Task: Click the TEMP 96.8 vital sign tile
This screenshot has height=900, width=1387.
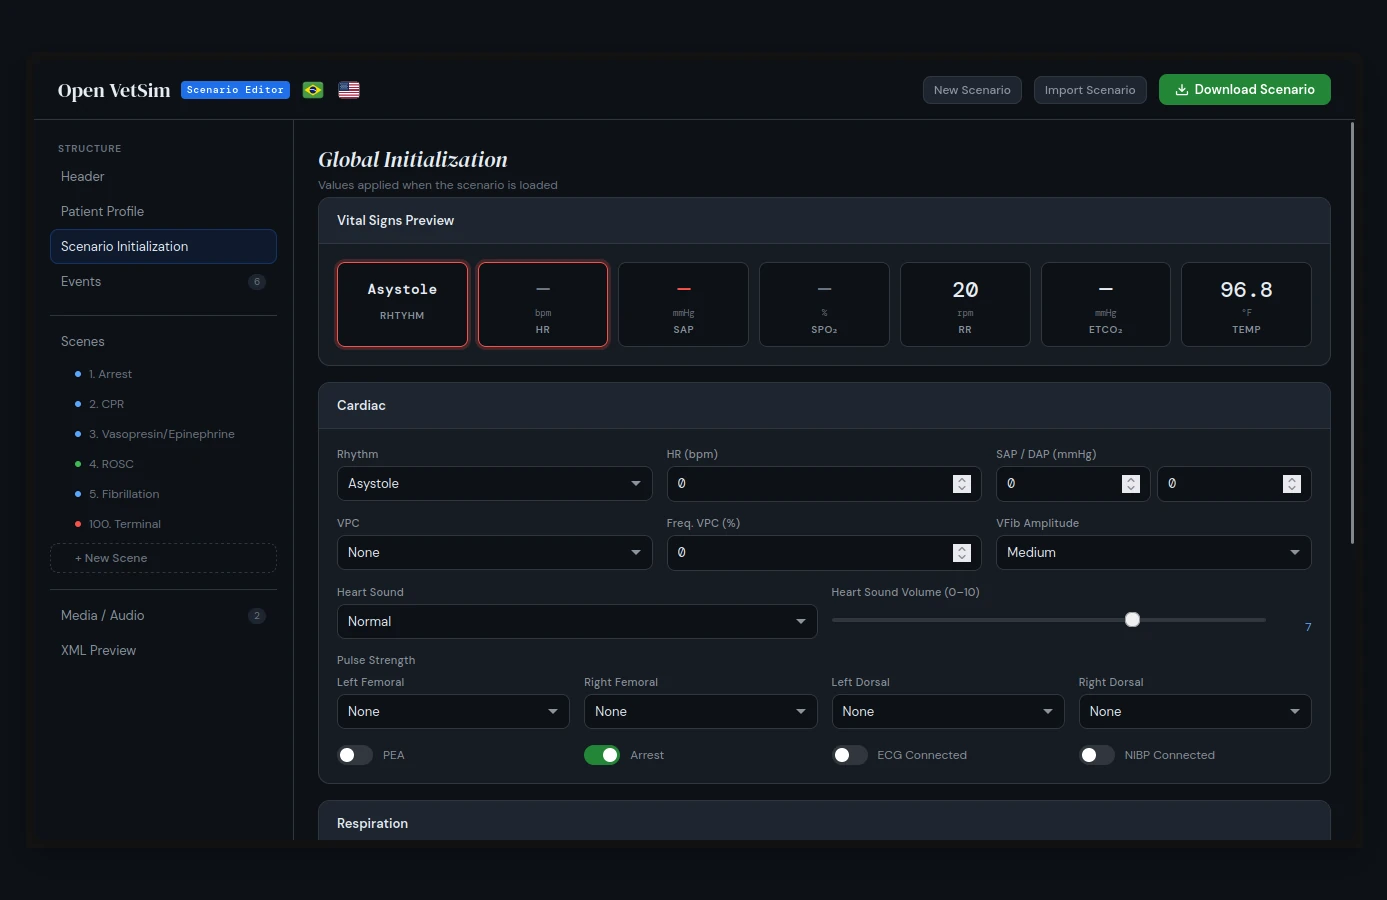Action: [1246, 304]
